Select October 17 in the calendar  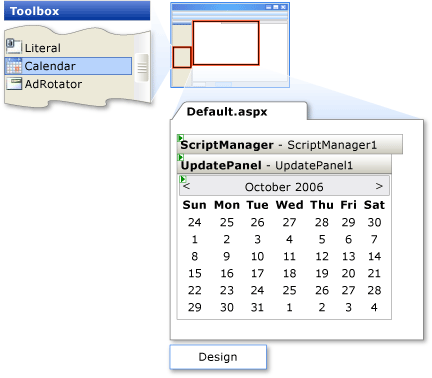257,273
